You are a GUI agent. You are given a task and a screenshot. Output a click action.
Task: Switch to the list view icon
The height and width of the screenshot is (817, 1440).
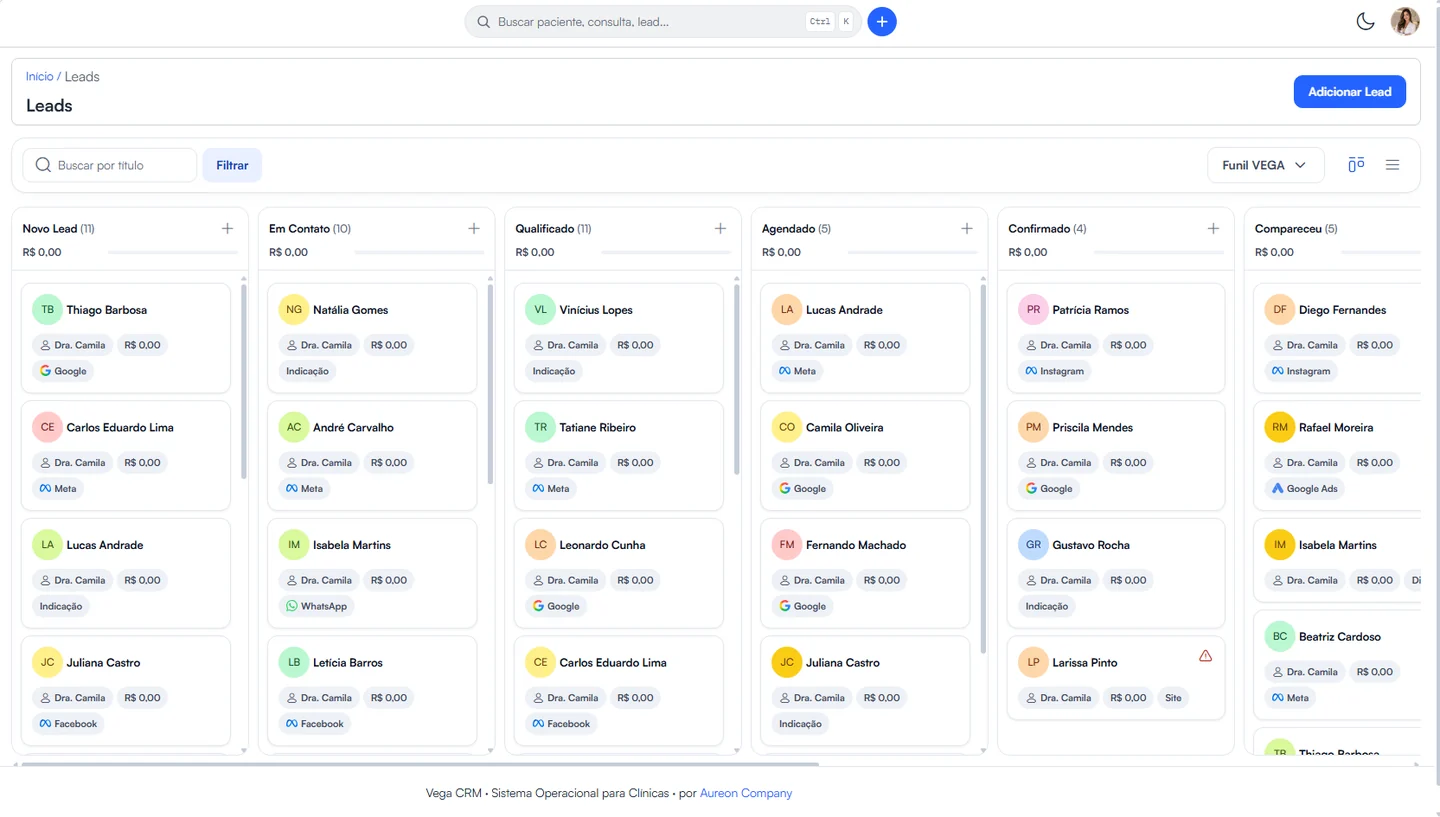coord(1392,165)
